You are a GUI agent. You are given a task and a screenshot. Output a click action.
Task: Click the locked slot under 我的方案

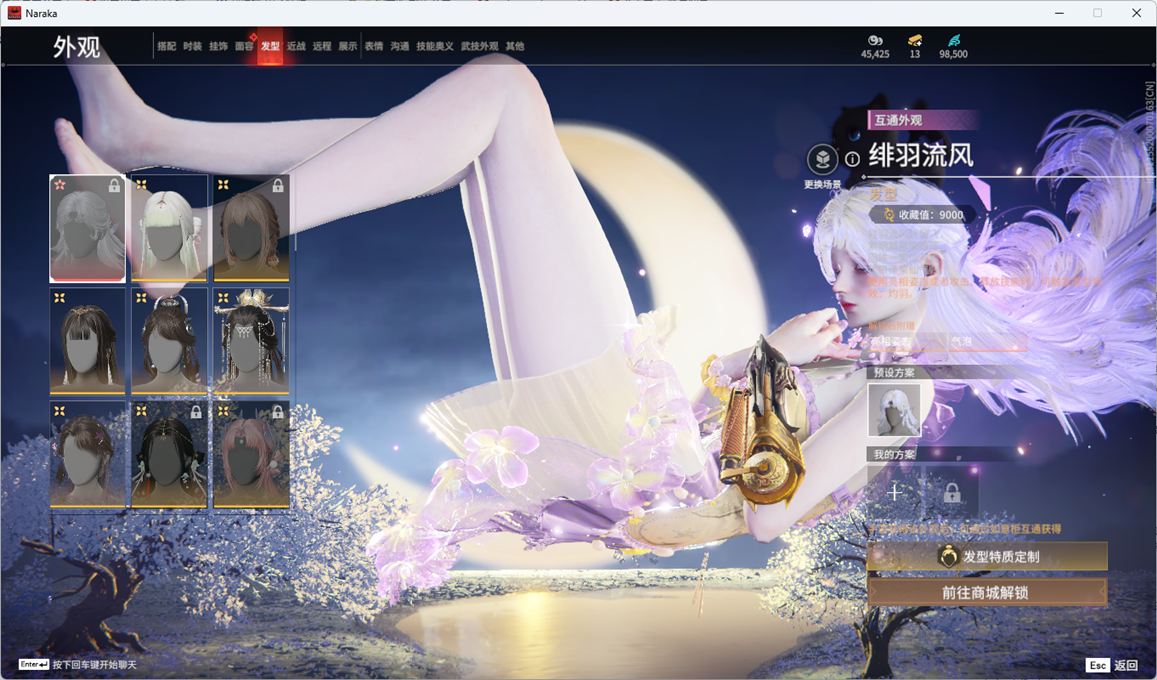(951, 492)
